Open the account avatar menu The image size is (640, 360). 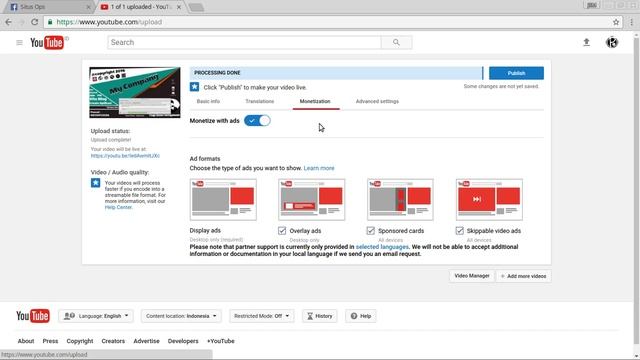[612, 42]
